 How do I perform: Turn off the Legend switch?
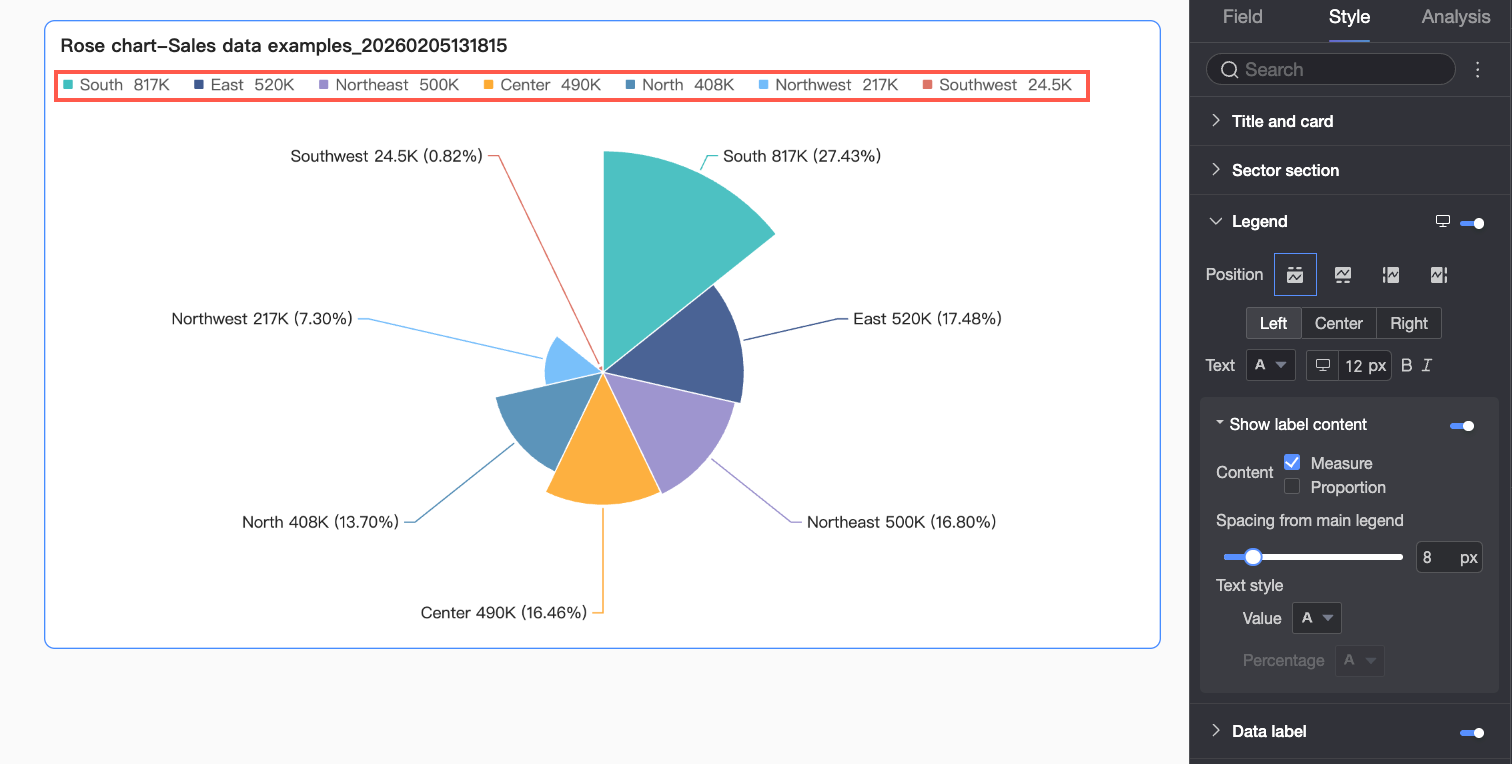[x=1472, y=223]
